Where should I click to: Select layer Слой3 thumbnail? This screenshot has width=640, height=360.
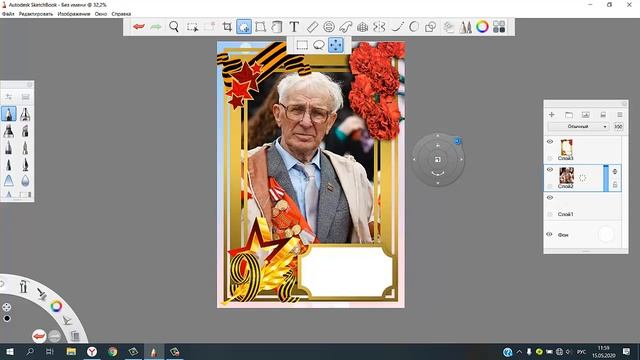[x=566, y=147]
